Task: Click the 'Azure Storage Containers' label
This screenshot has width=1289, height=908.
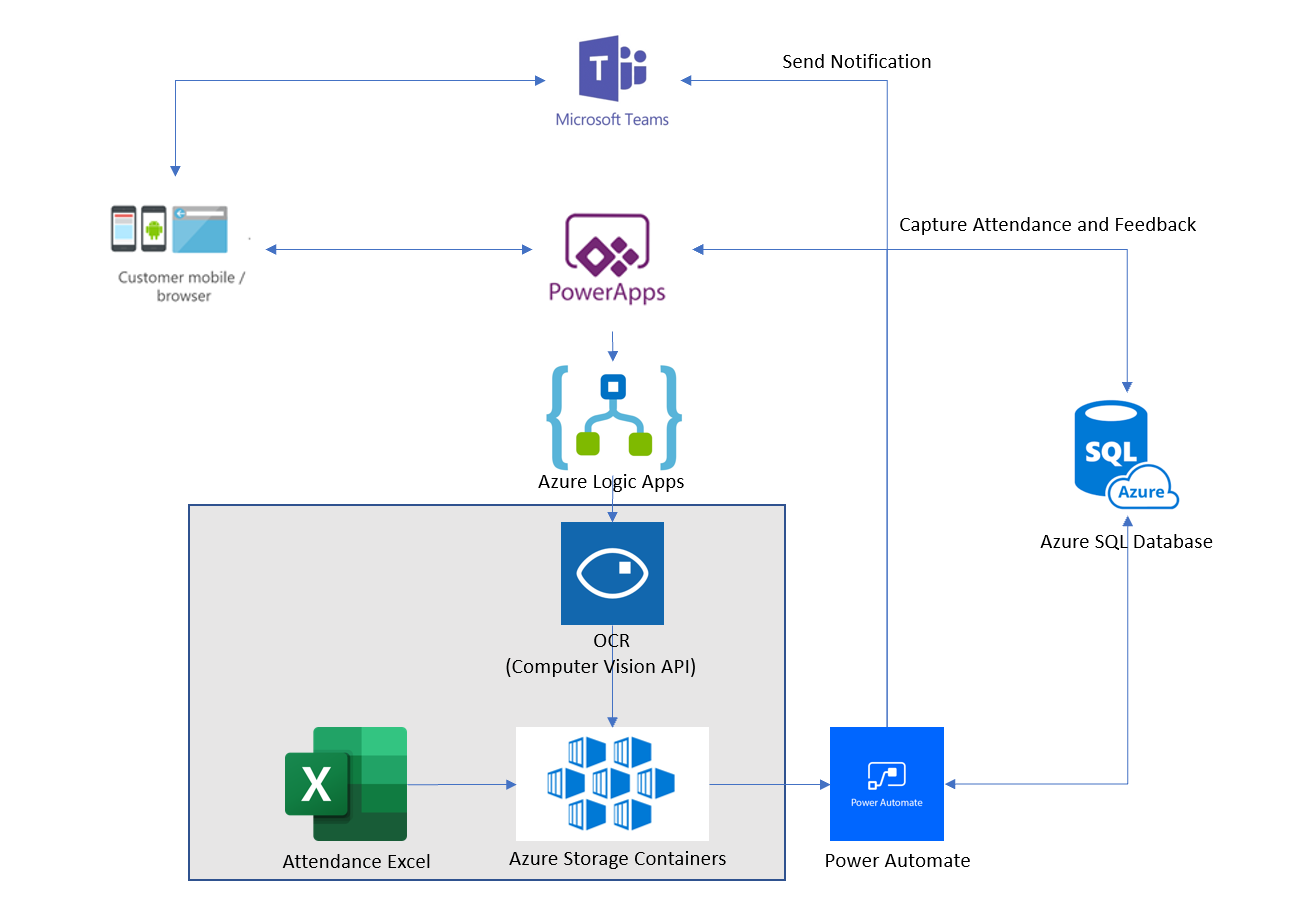Action: pos(618,859)
